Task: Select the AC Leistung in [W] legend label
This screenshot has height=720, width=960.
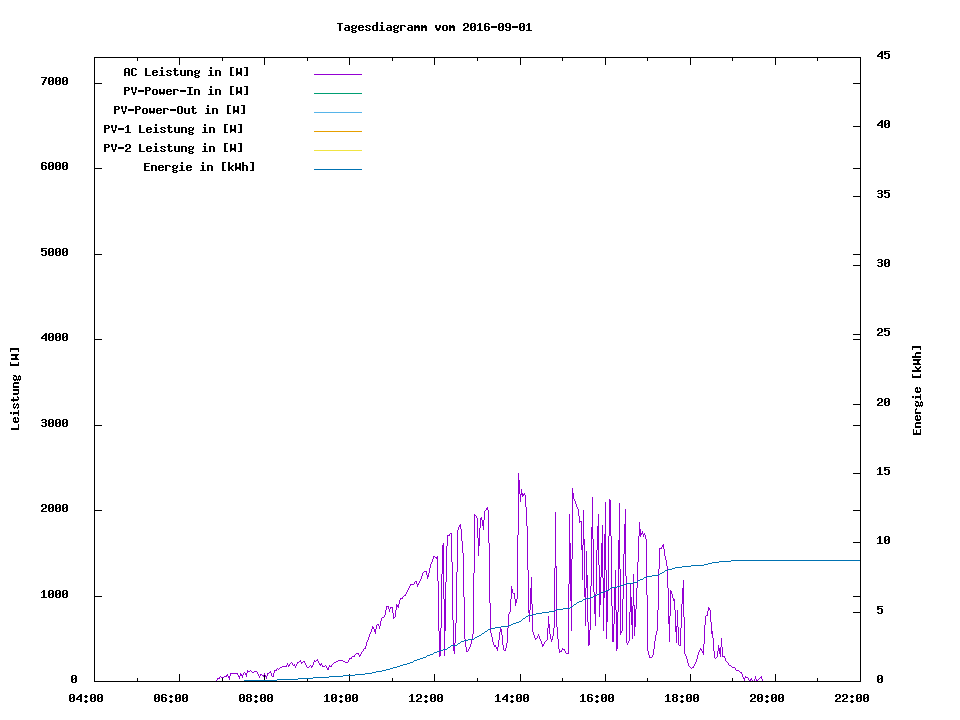Action: coord(186,72)
